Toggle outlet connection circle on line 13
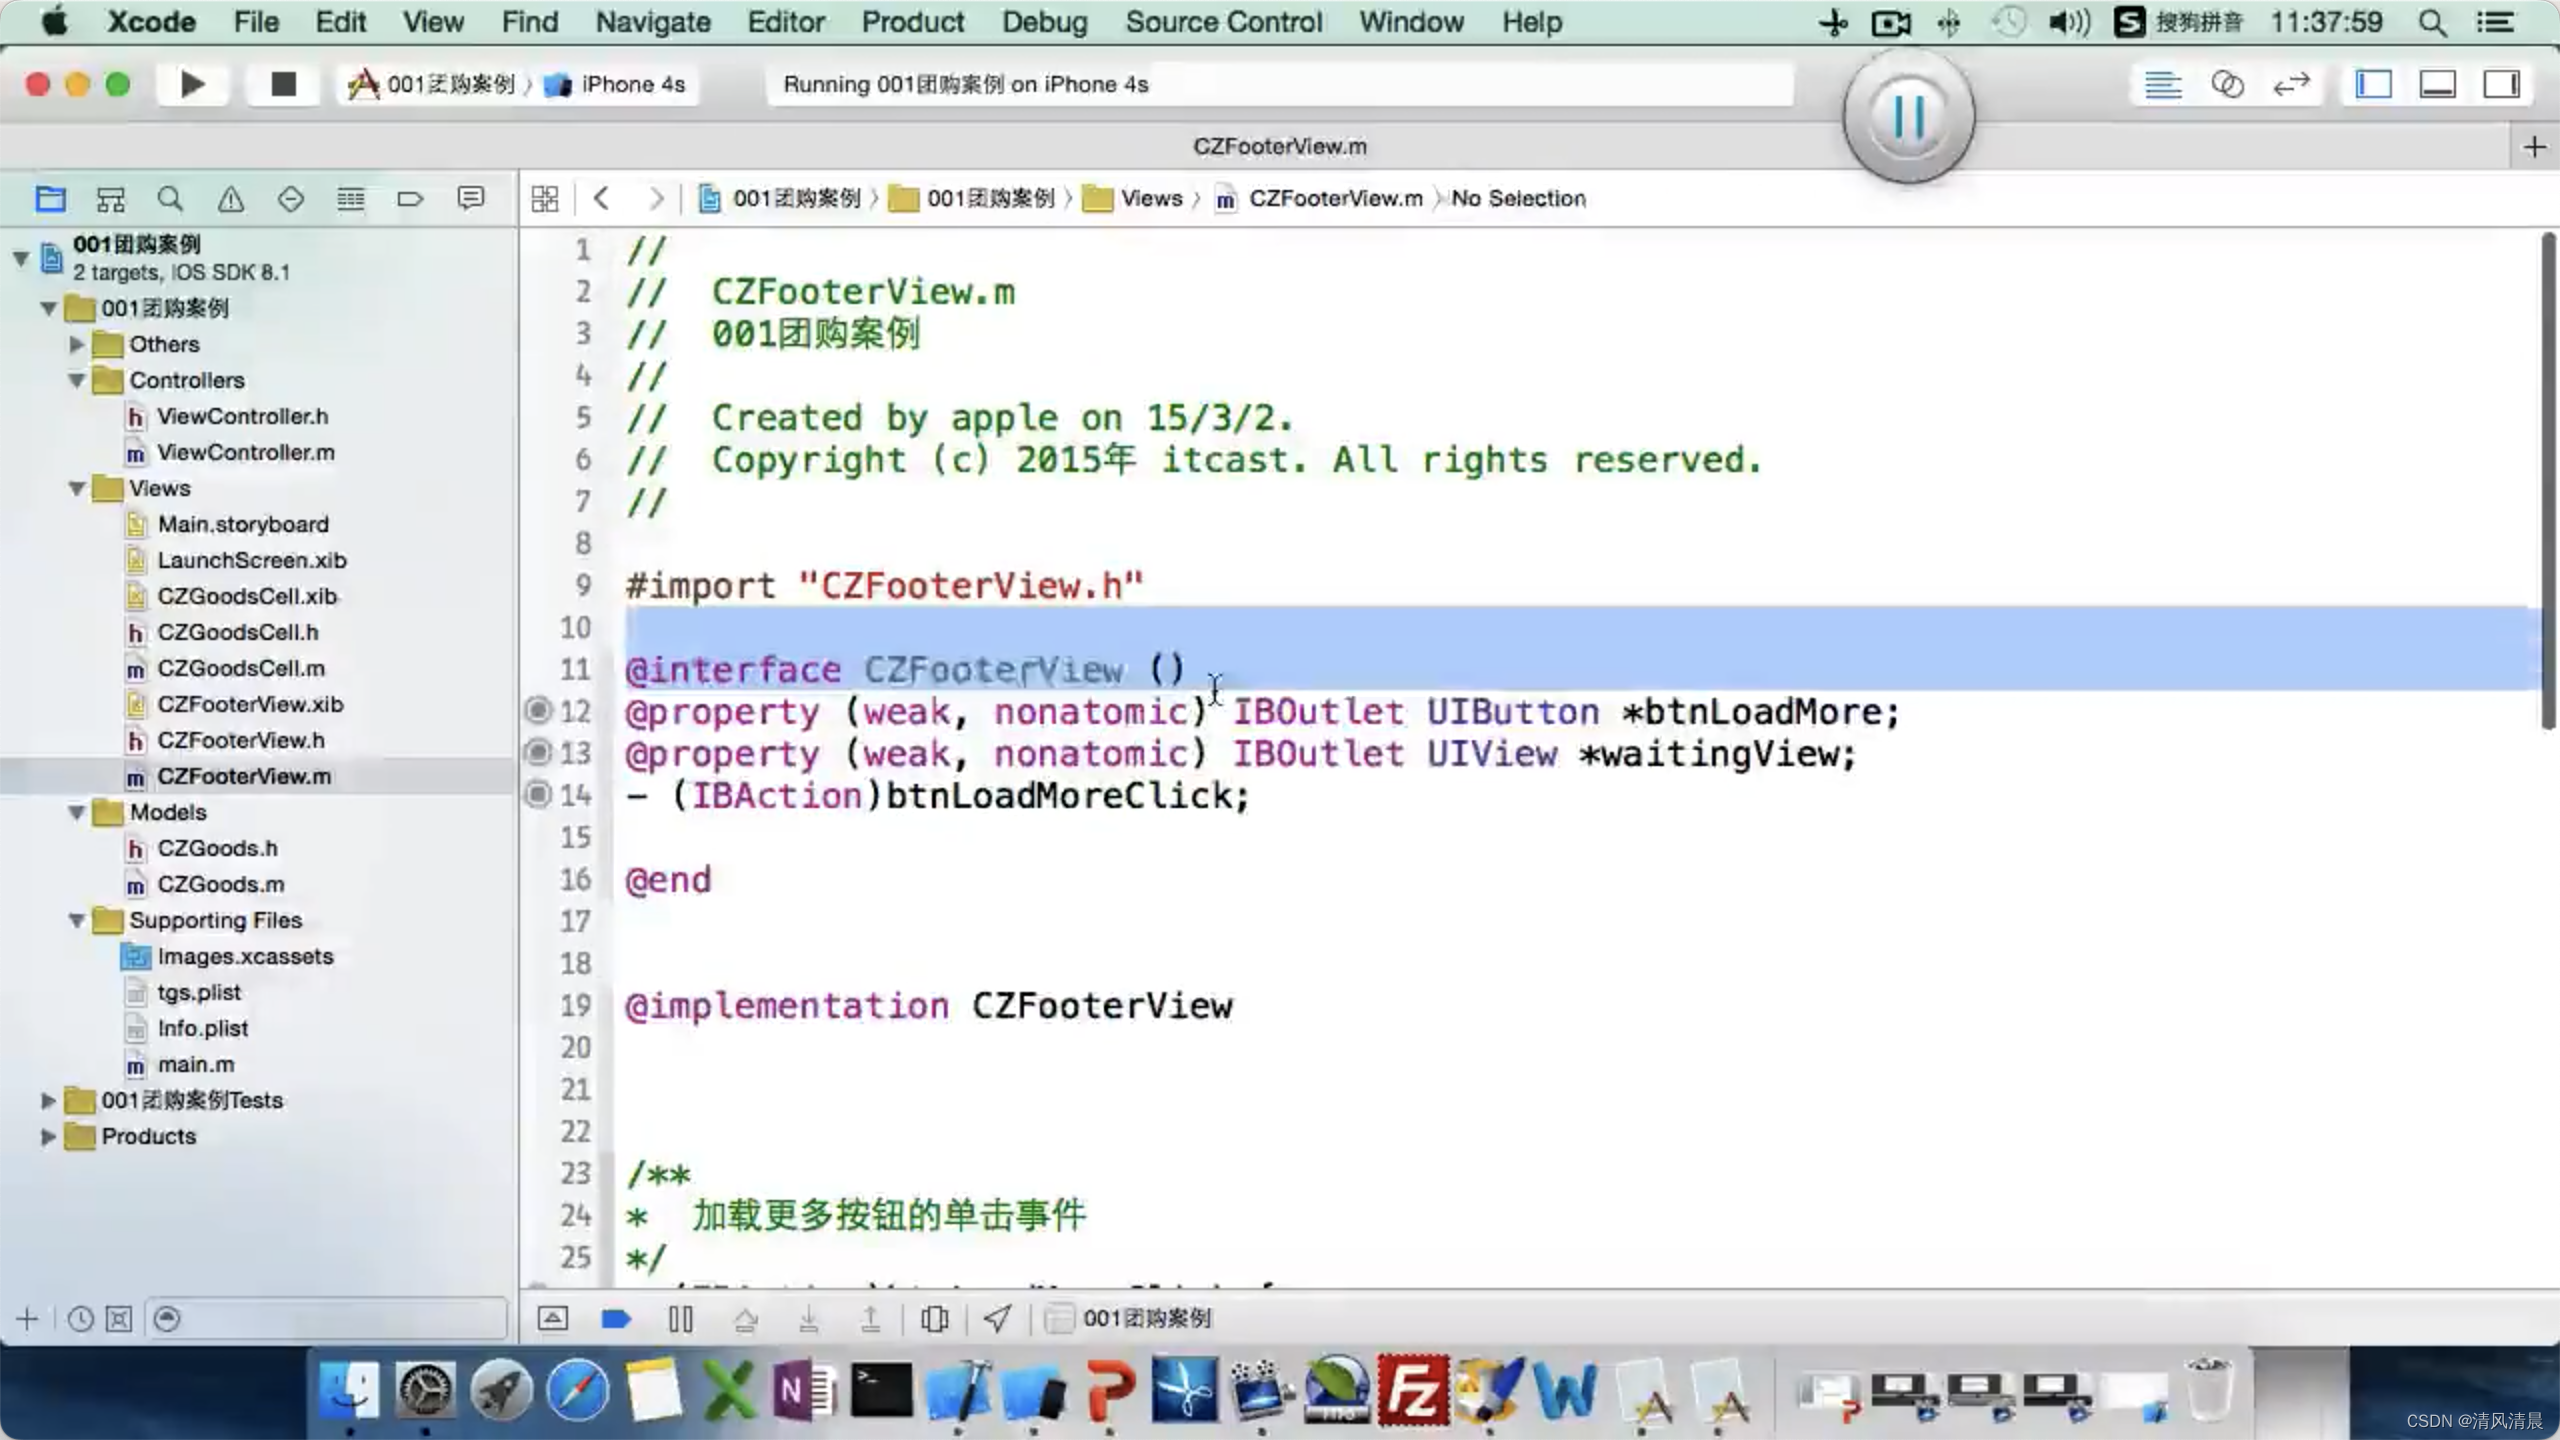The image size is (2560, 1440). [538, 752]
